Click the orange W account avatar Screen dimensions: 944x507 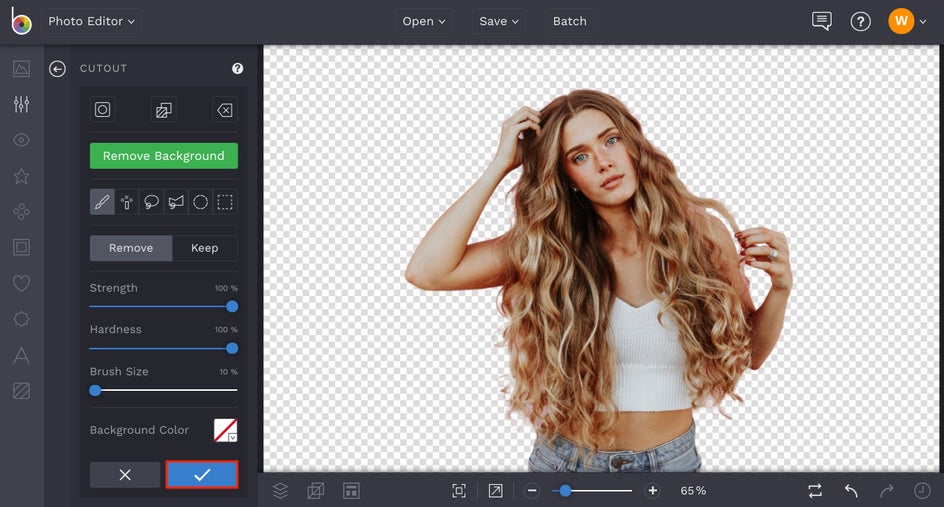click(x=901, y=21)
